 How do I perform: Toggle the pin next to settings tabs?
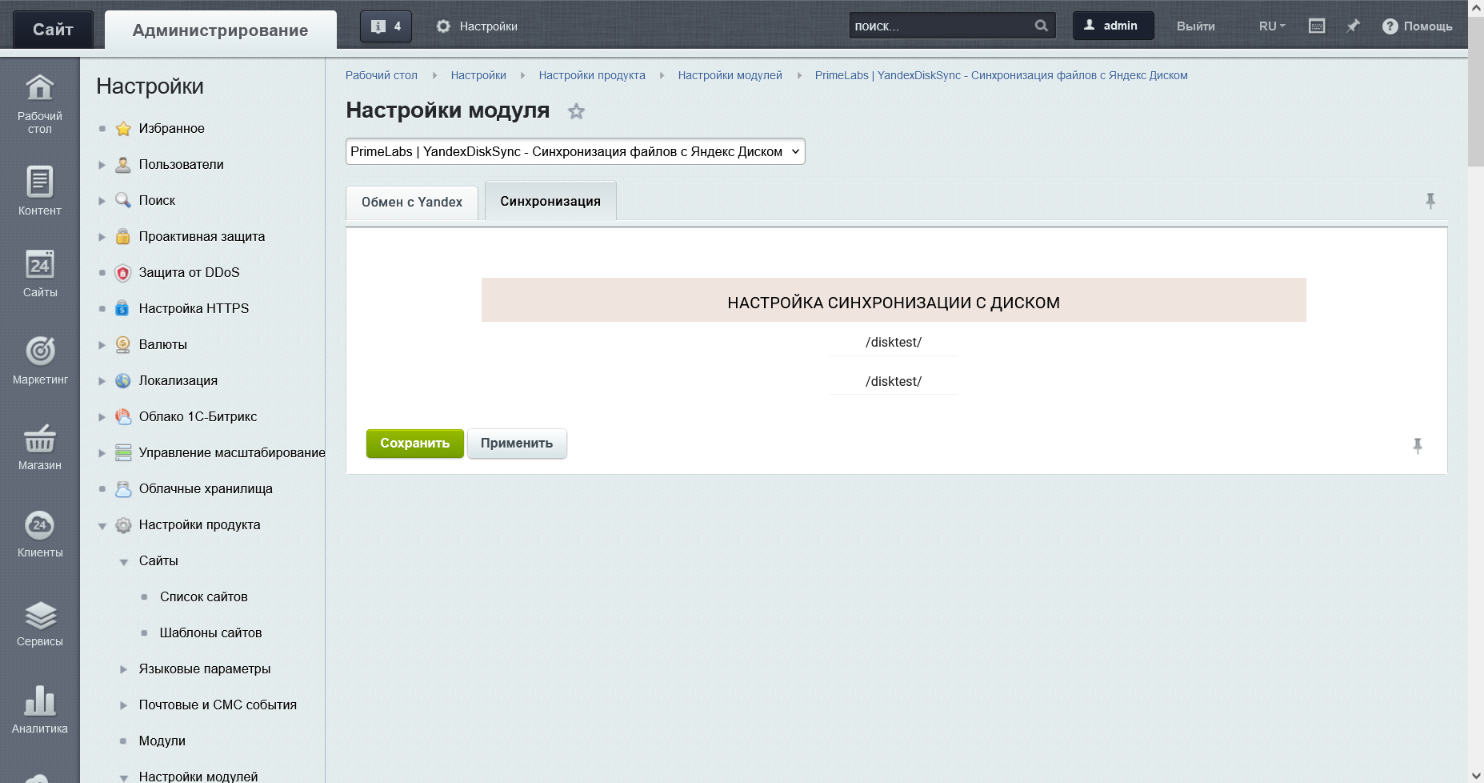click(1430, 201)
